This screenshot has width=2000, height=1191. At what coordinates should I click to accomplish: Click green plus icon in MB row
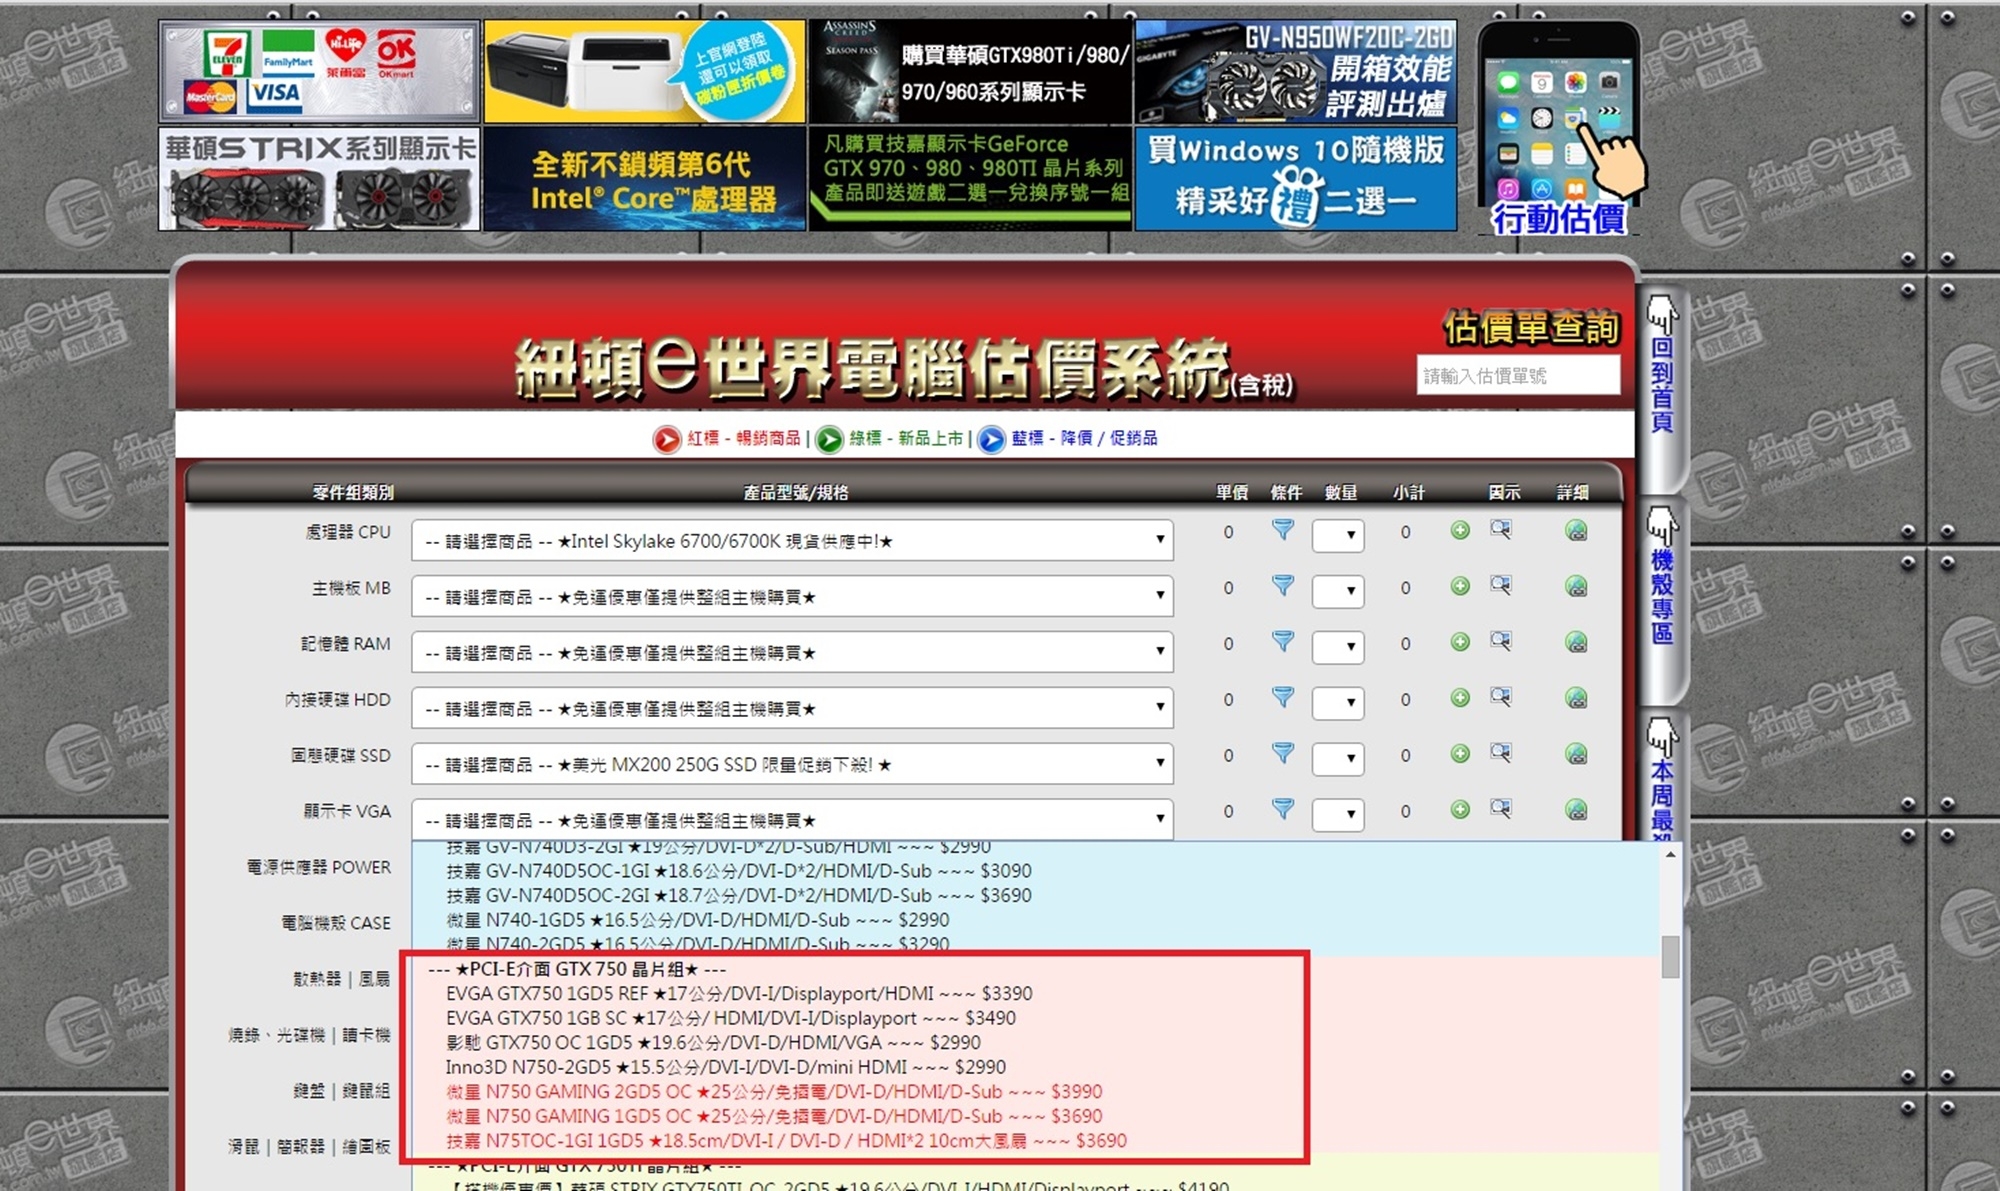pos(1460,587)
